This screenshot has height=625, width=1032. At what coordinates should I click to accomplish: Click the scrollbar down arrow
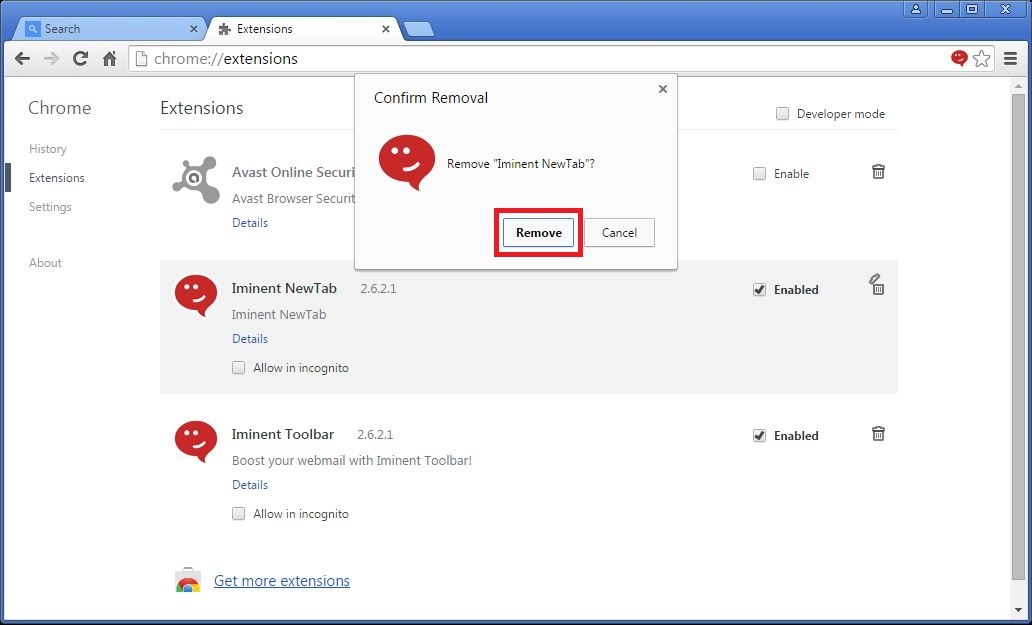tap(1019, 609)
